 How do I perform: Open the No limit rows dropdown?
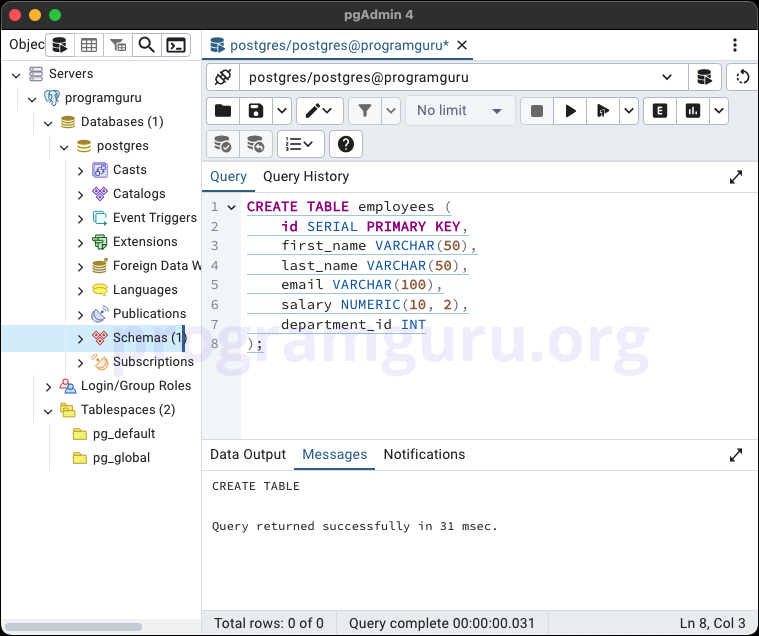point(460,111)
